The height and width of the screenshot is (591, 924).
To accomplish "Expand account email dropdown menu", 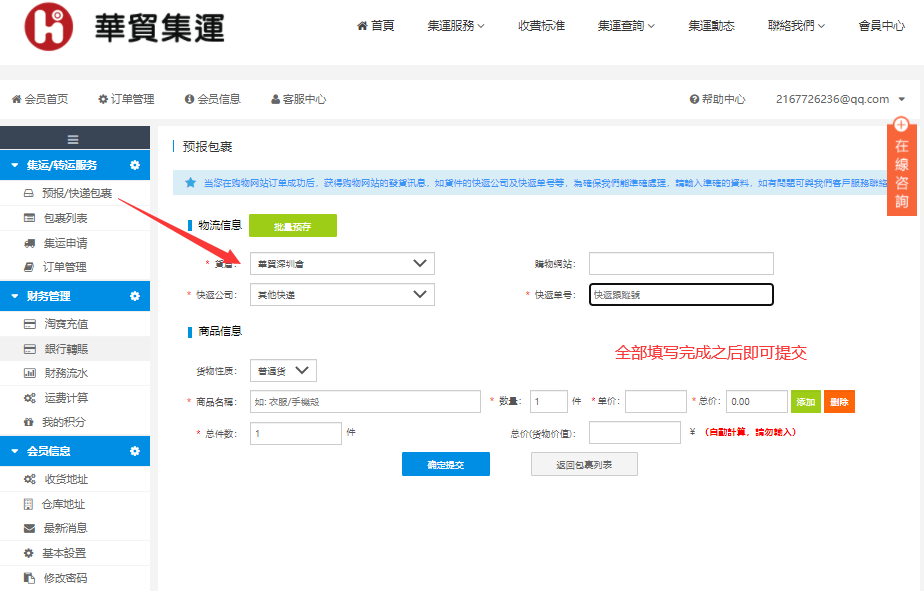I will click(x=901, y=99).
